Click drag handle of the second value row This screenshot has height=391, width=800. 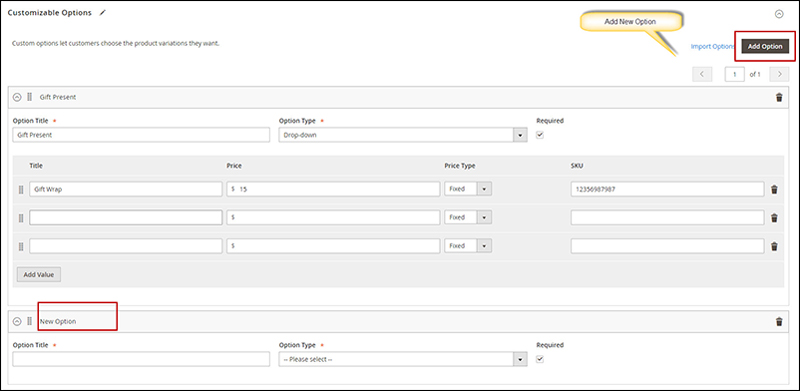point(21,218)
